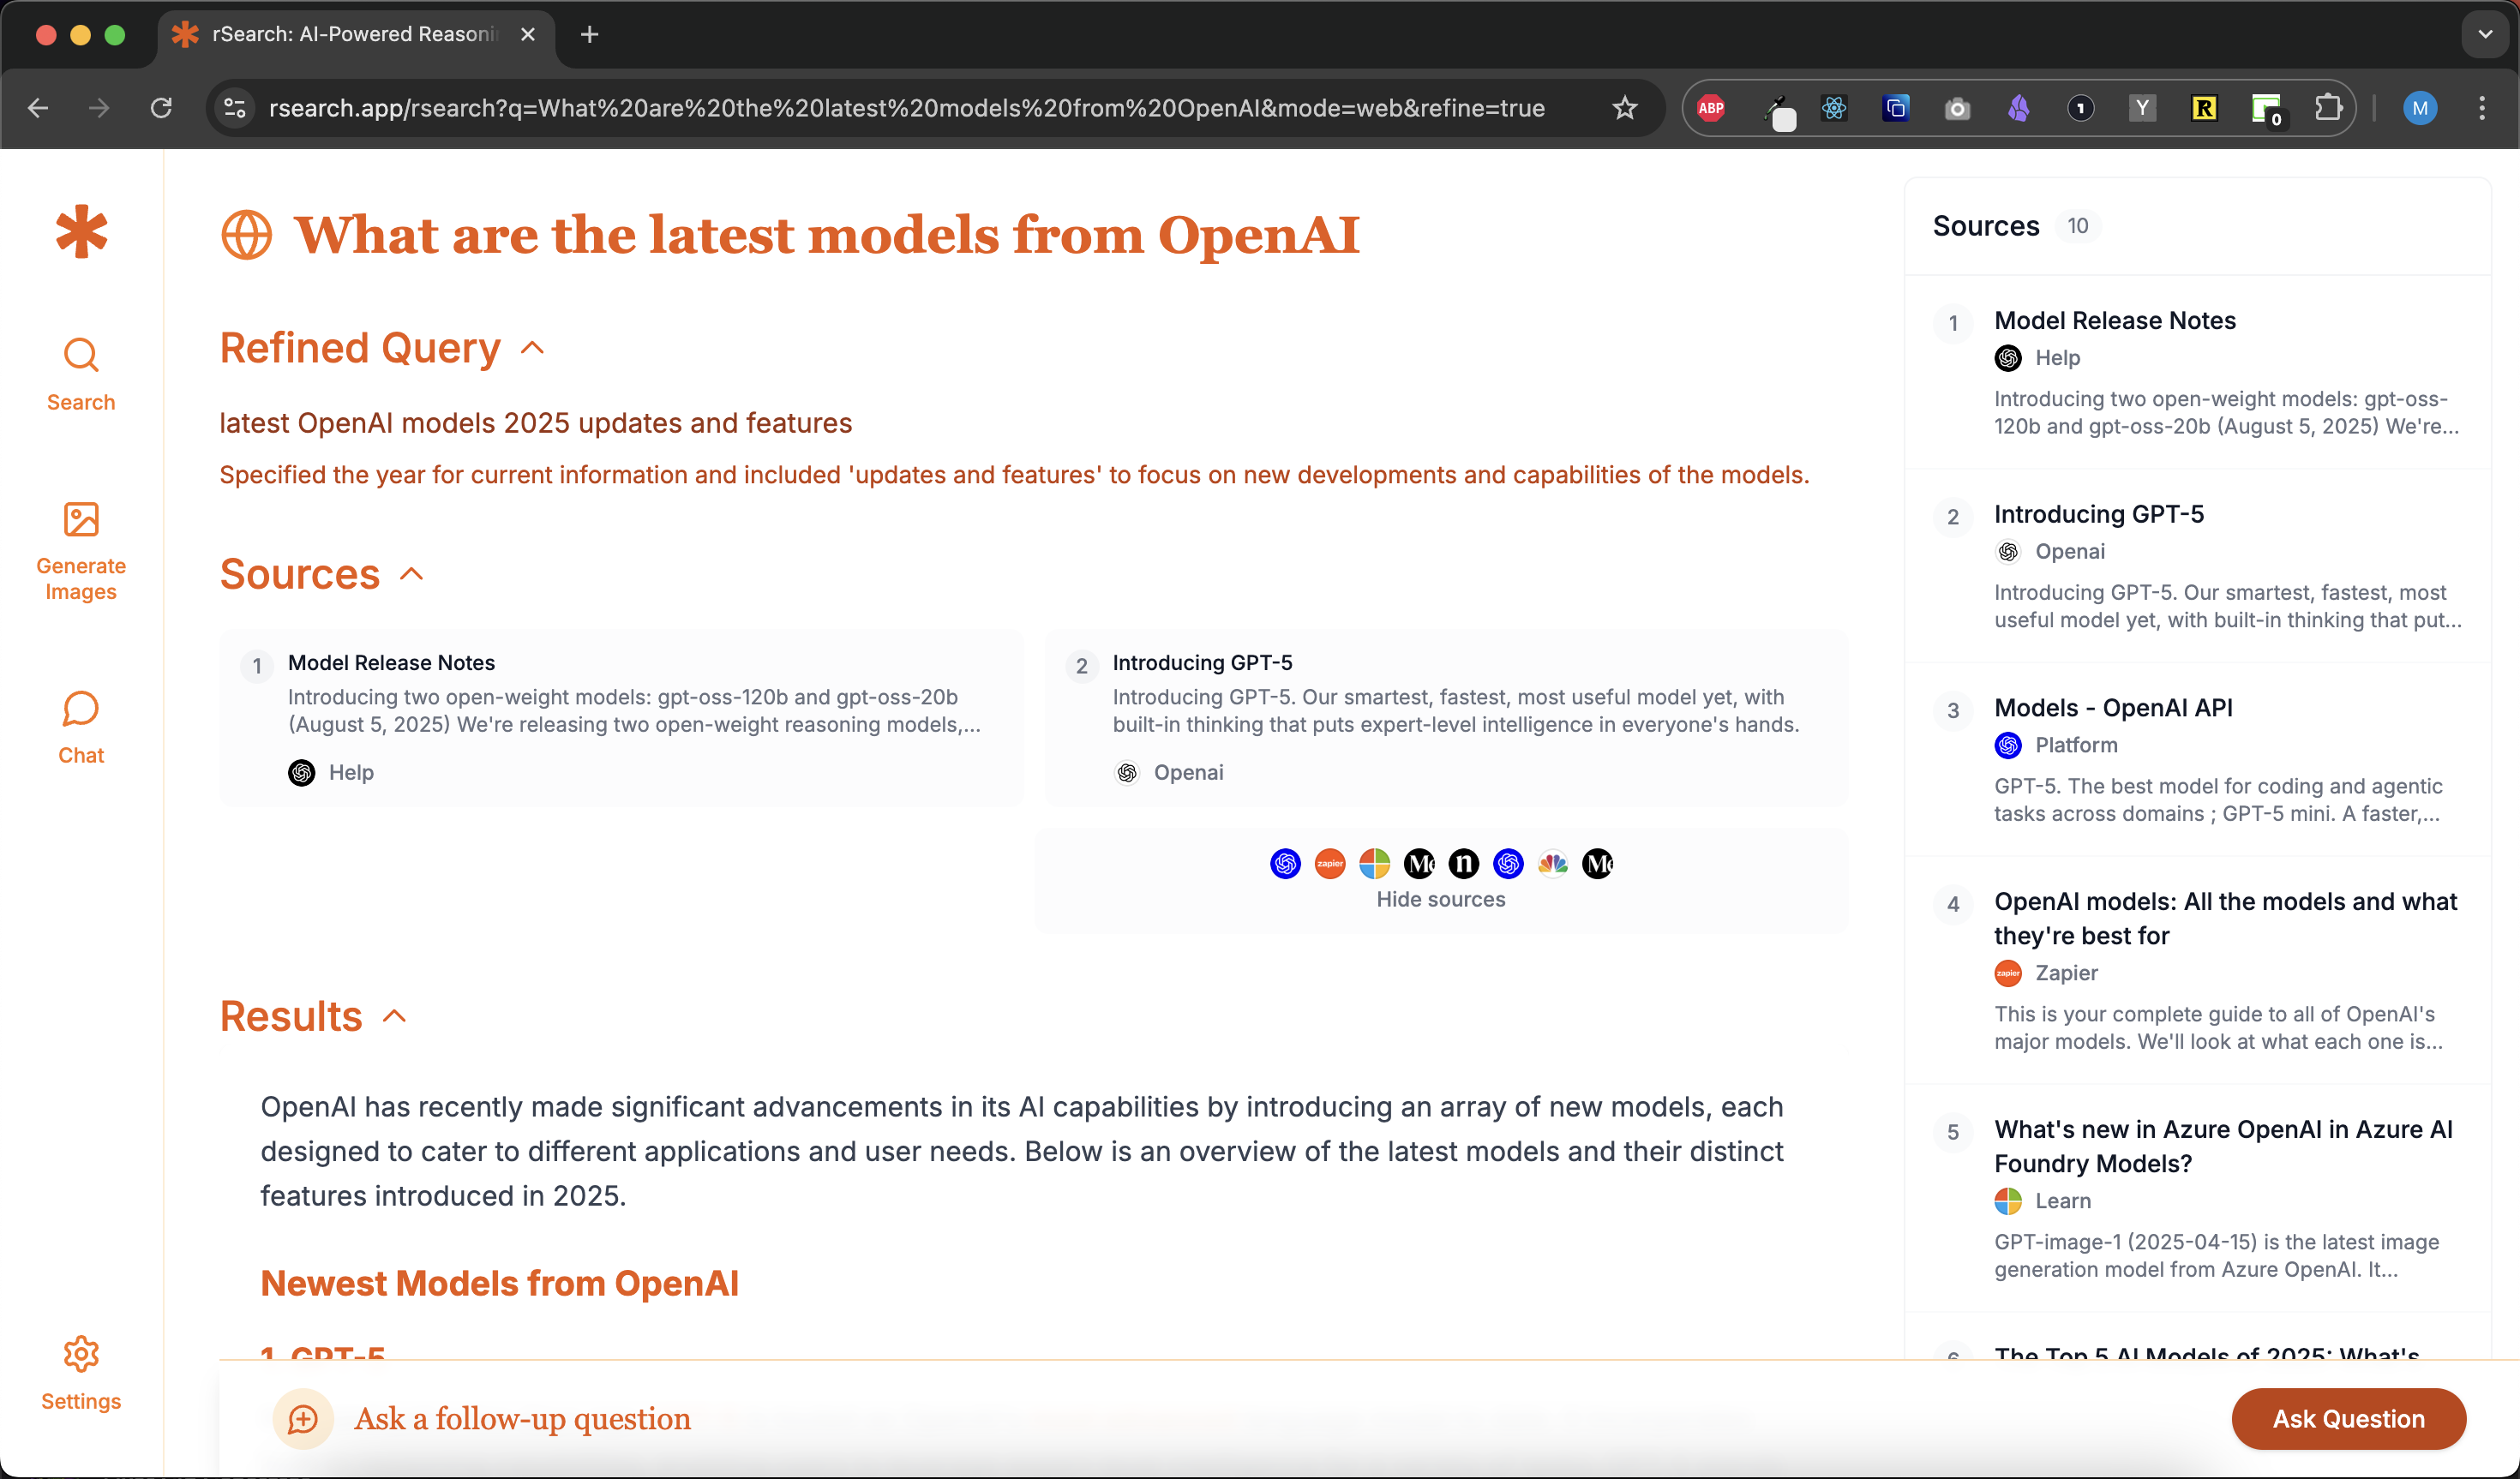This screenshot has width=2520, height=1479.
Task: Click the browser reload button
Action: (x=161, y=108)
